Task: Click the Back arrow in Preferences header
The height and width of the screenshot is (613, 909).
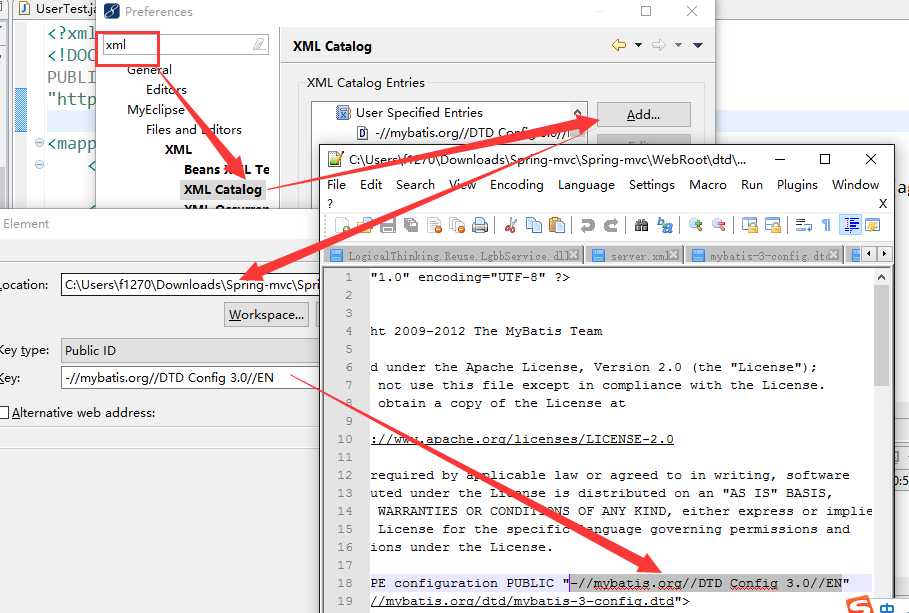Action: coord(619,45)
